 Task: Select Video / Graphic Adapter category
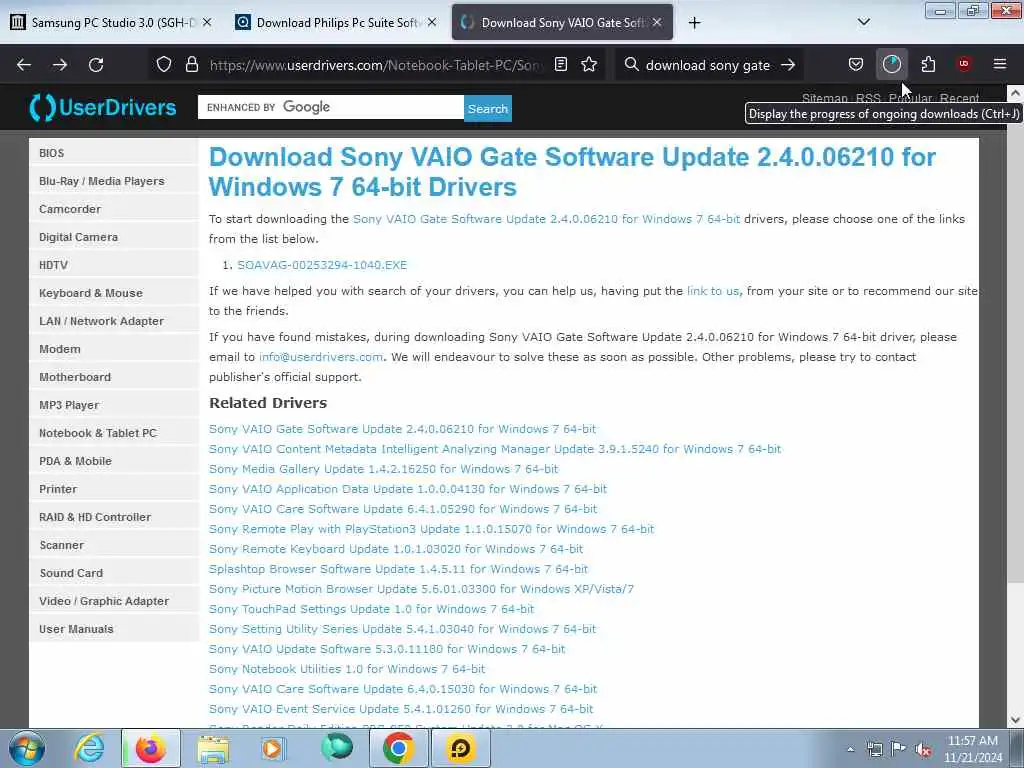114,601
